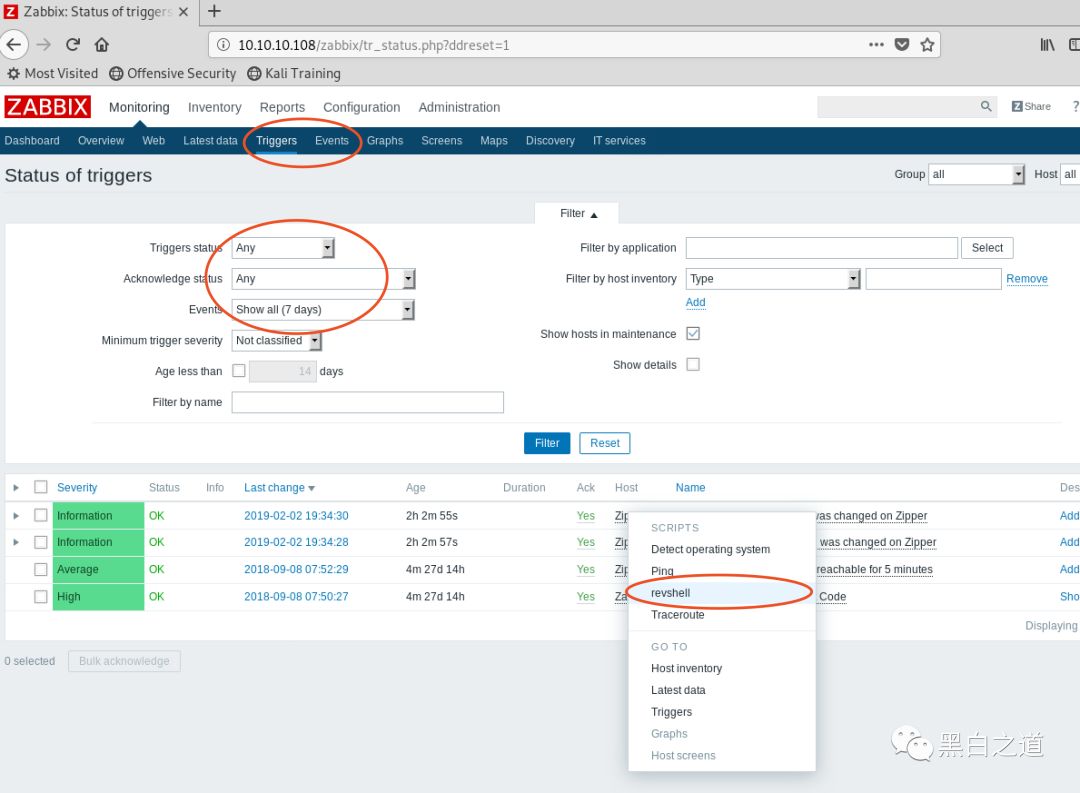Screen dimensions: 1080x793
Task: Click the Filter by name input field
Action: (367, 402)
